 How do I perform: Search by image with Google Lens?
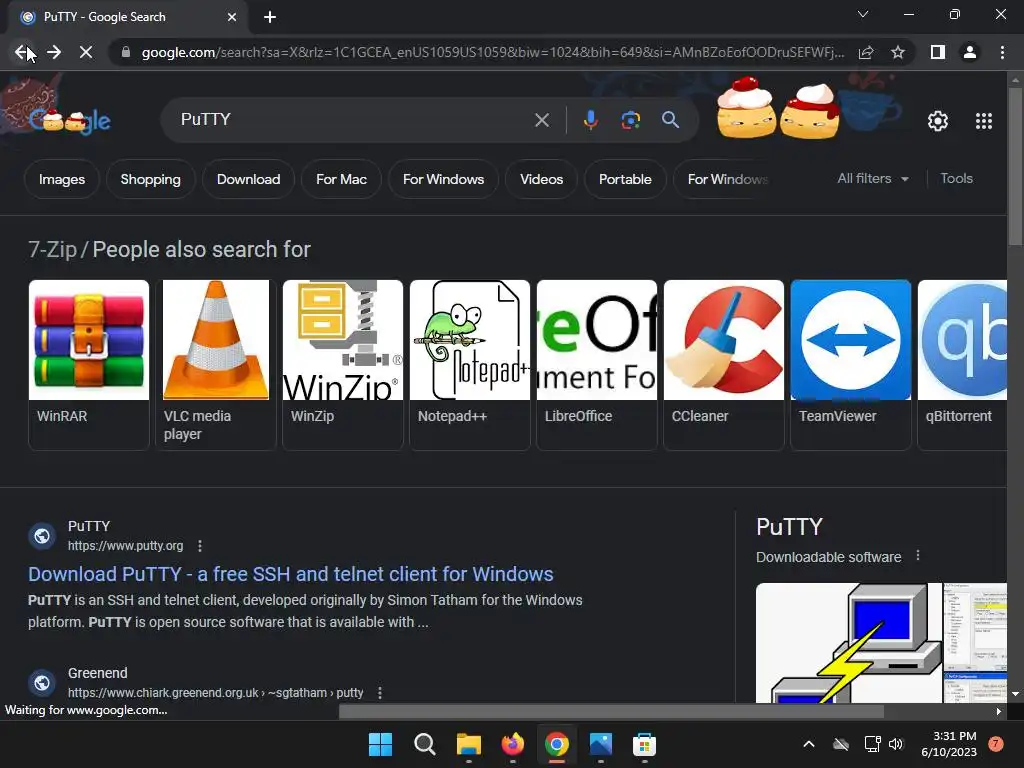click(x=630, y=120)
